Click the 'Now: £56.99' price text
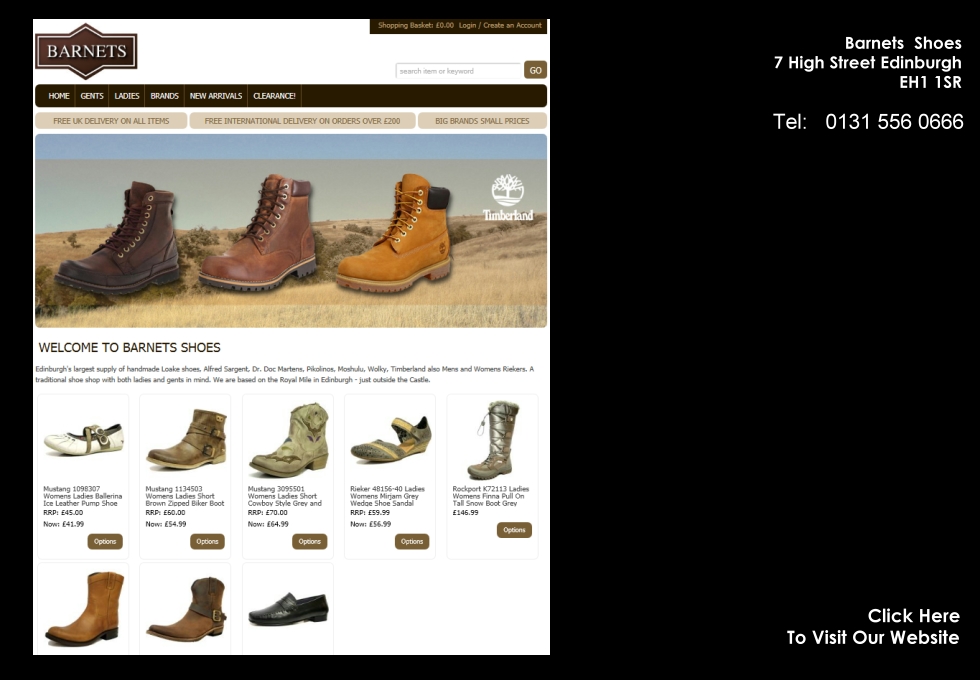Image resolution: width=980 pixels, height=680 pixels. [371, 524]
